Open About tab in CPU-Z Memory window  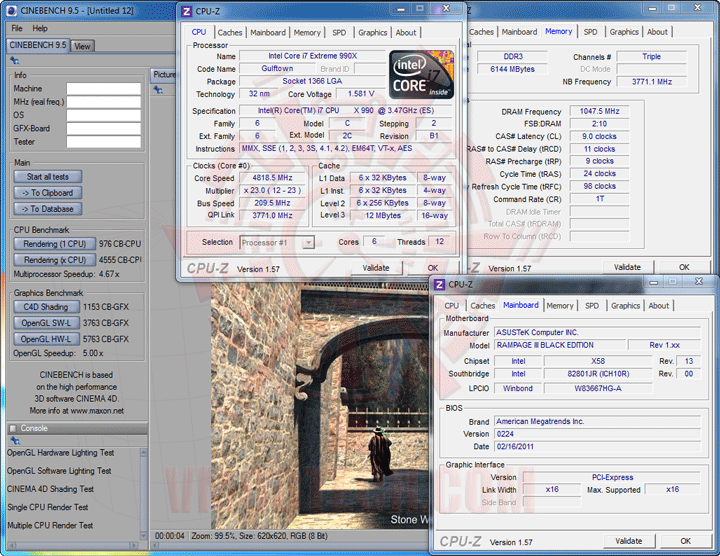coord(657,32)
